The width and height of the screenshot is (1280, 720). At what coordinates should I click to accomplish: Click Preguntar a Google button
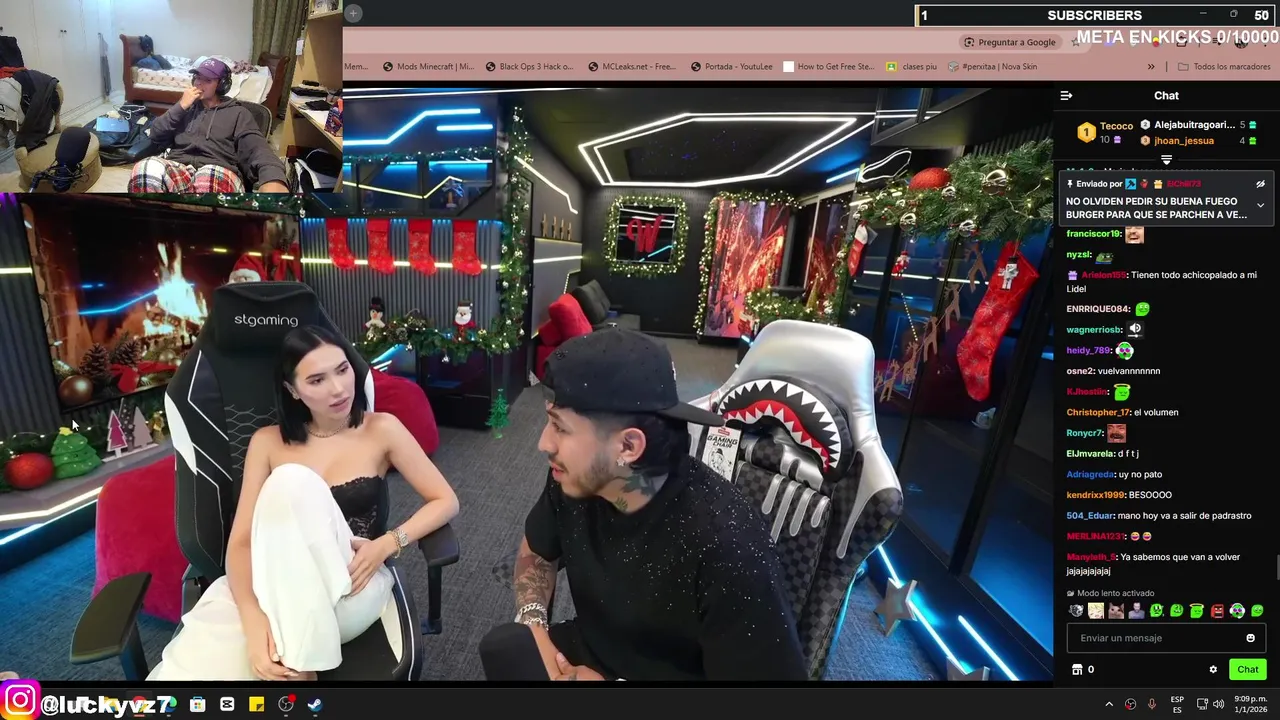(x=1009, y=42)
